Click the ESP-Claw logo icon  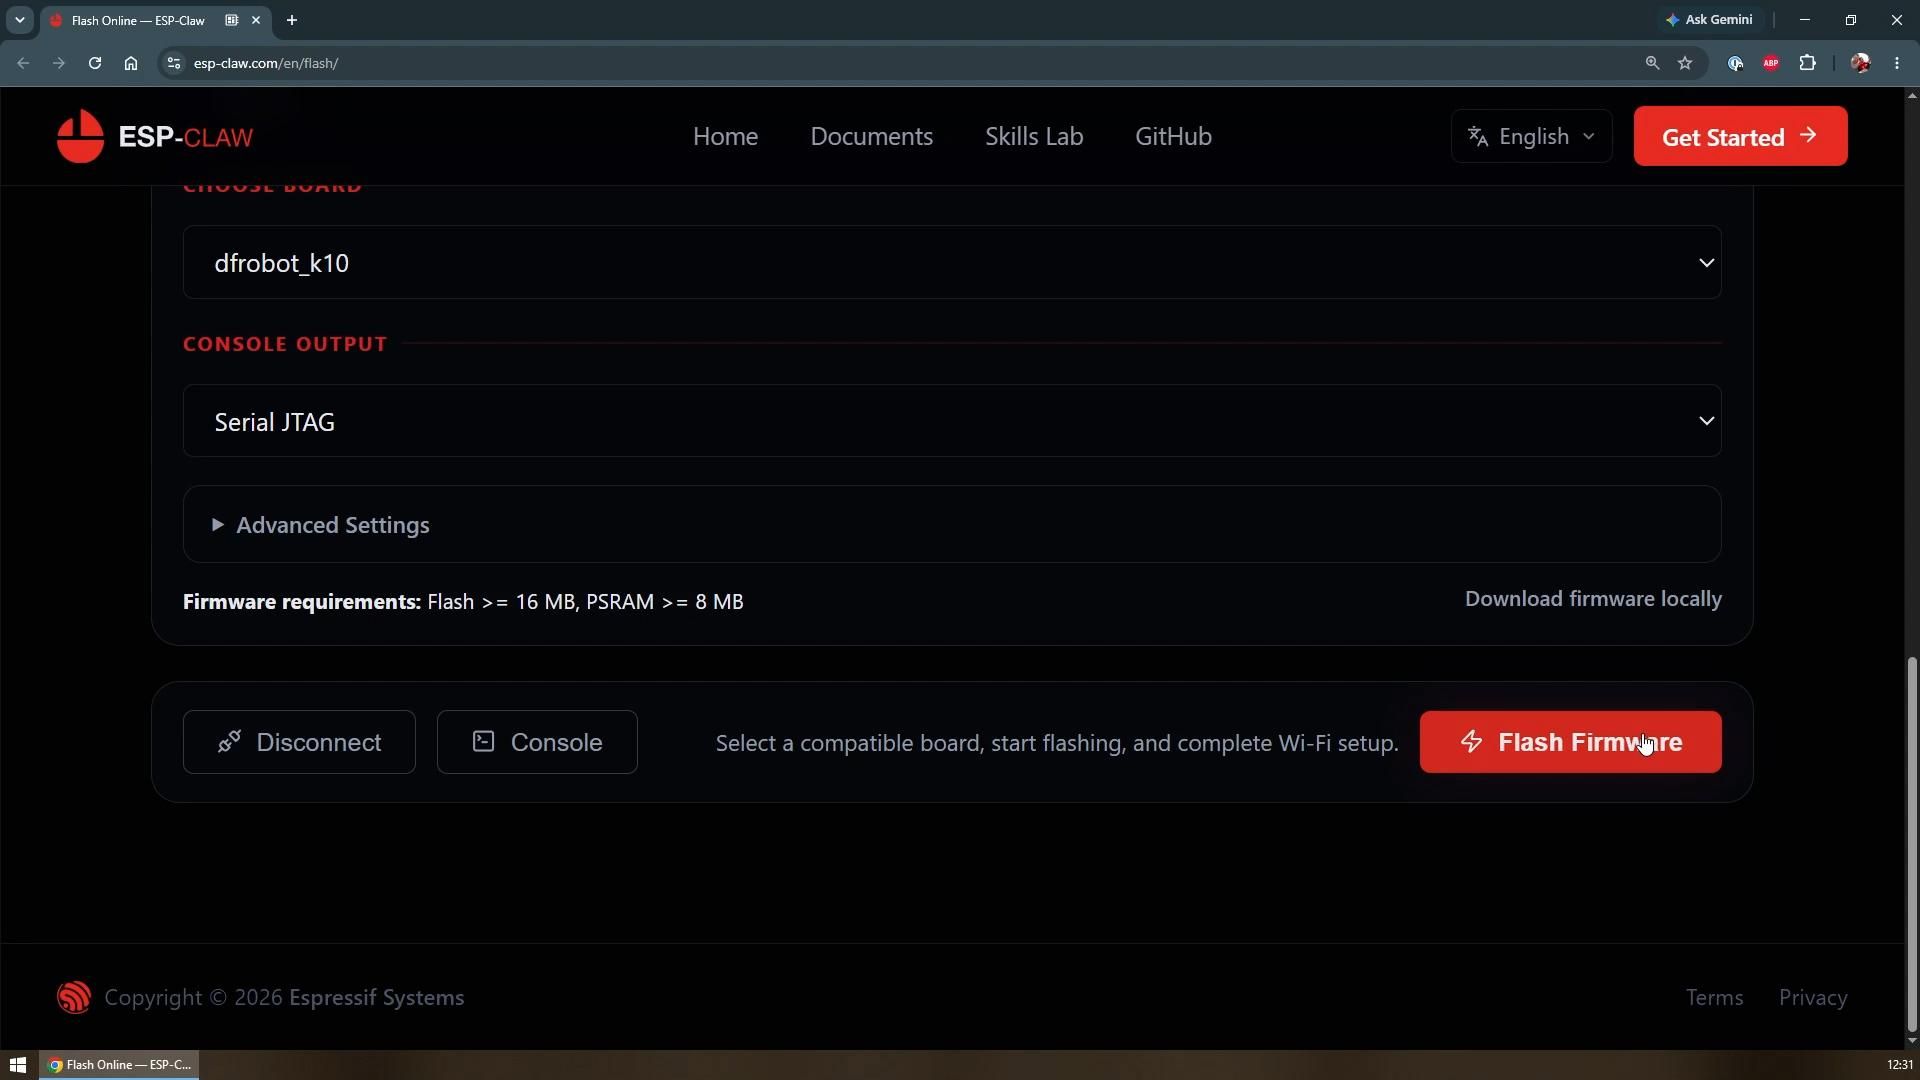pyautogui.click(x=80, y=136)
